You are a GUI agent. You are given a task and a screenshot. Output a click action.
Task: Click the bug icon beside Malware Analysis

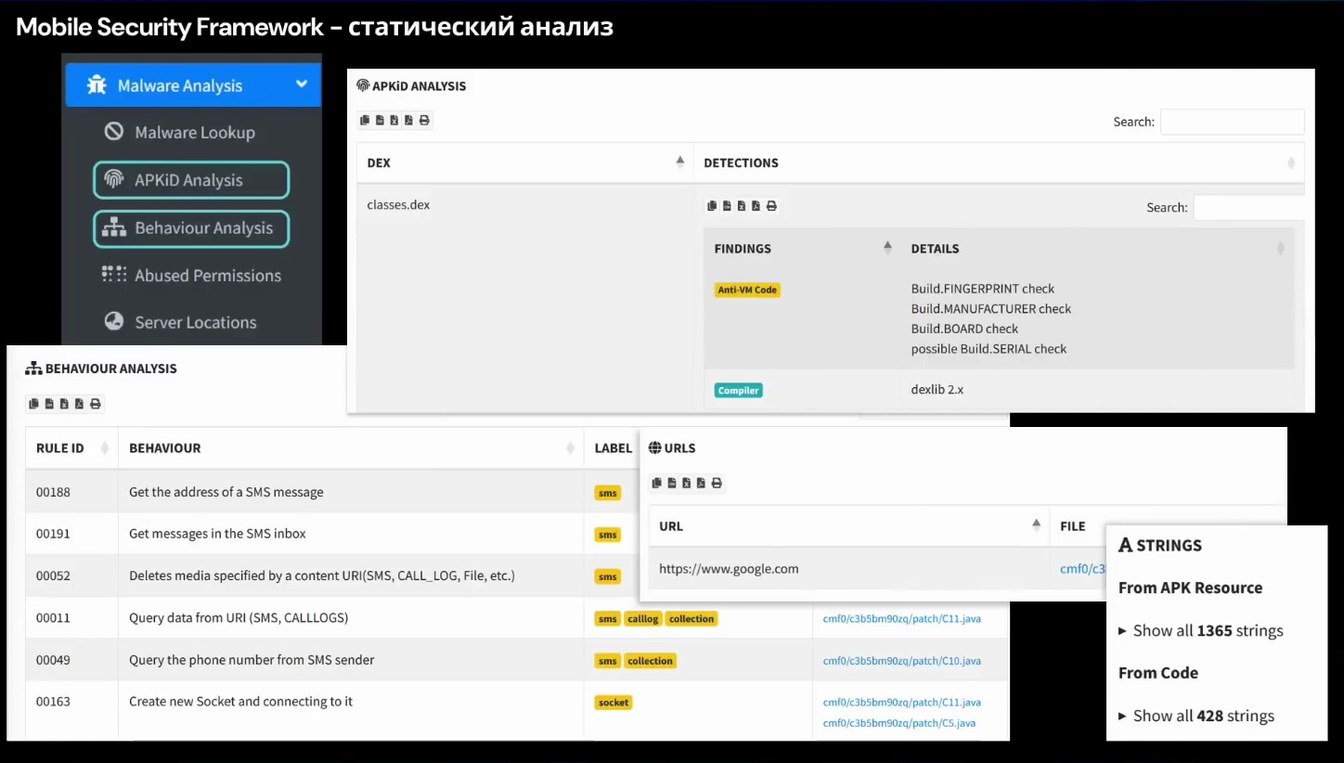(x=96, y=85)
